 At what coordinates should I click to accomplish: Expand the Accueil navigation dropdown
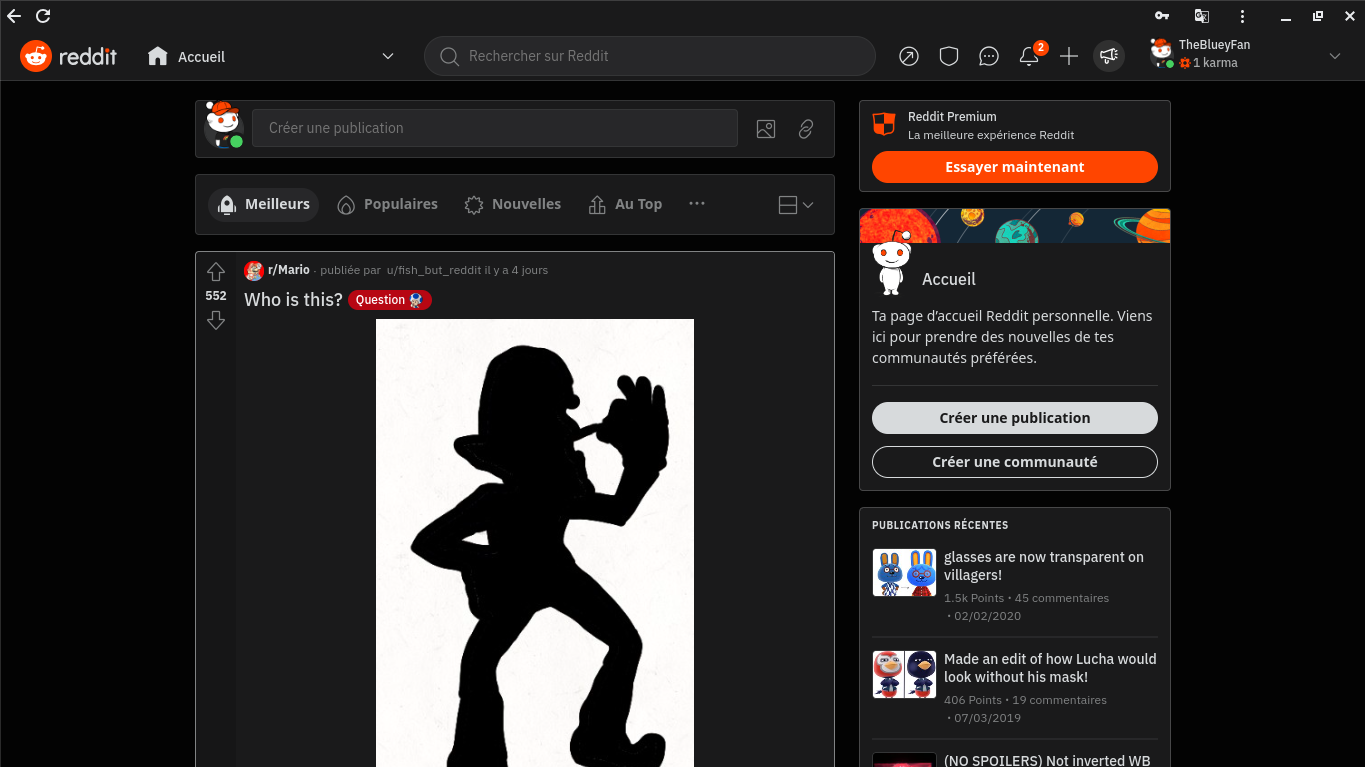point(388,57)
